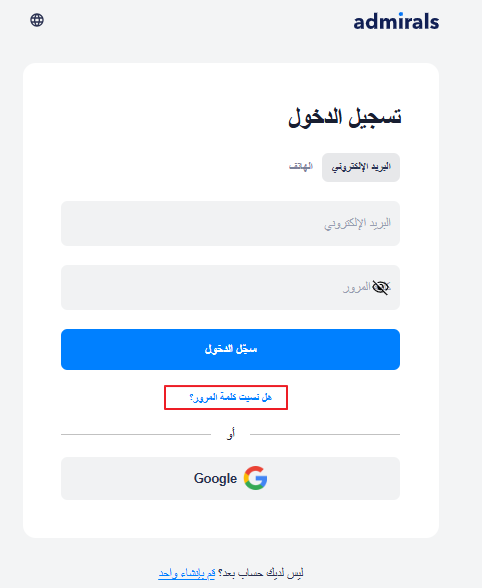Image resolution: width=482 pixels, height=588 pixels.
Task: Click the أو divider text
Action: [231, 434]
